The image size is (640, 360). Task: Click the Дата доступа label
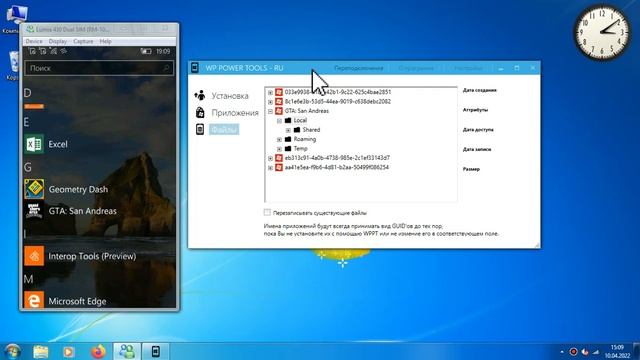pos(478,130)
